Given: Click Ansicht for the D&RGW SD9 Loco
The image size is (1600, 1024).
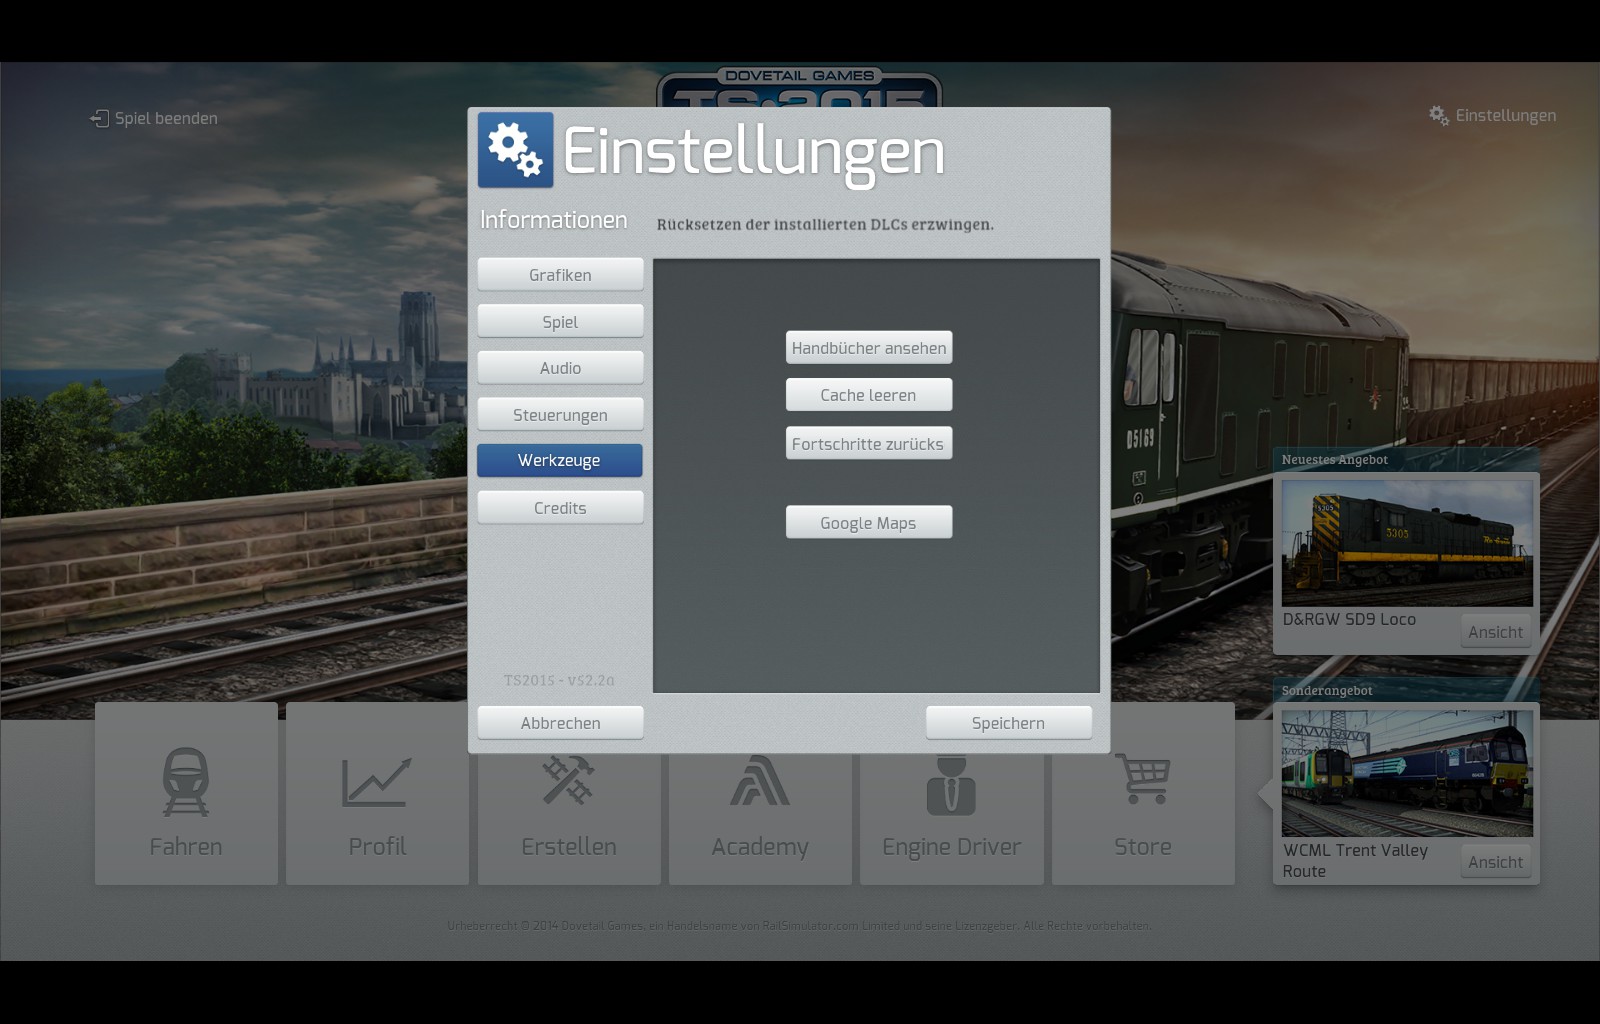Looking at the screenshot, I should [1495, 632].
